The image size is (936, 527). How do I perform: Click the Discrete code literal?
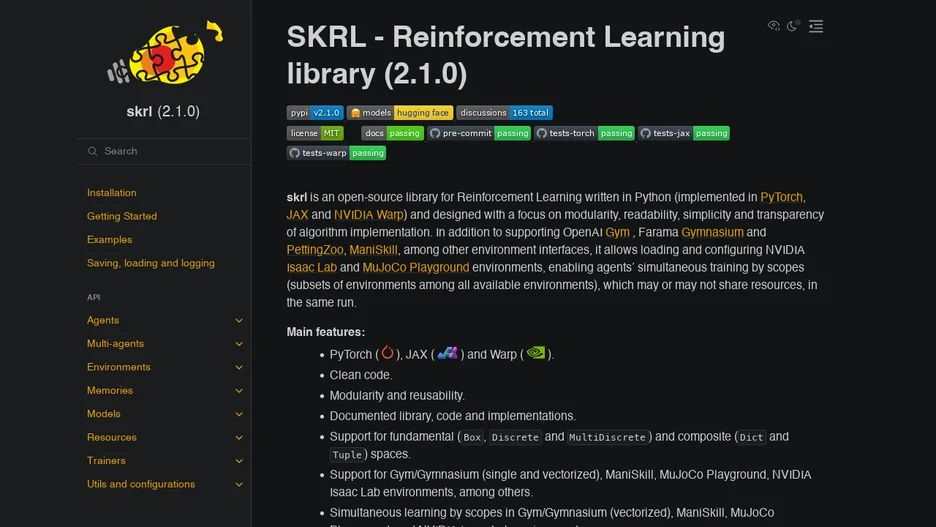click(515, 437)
